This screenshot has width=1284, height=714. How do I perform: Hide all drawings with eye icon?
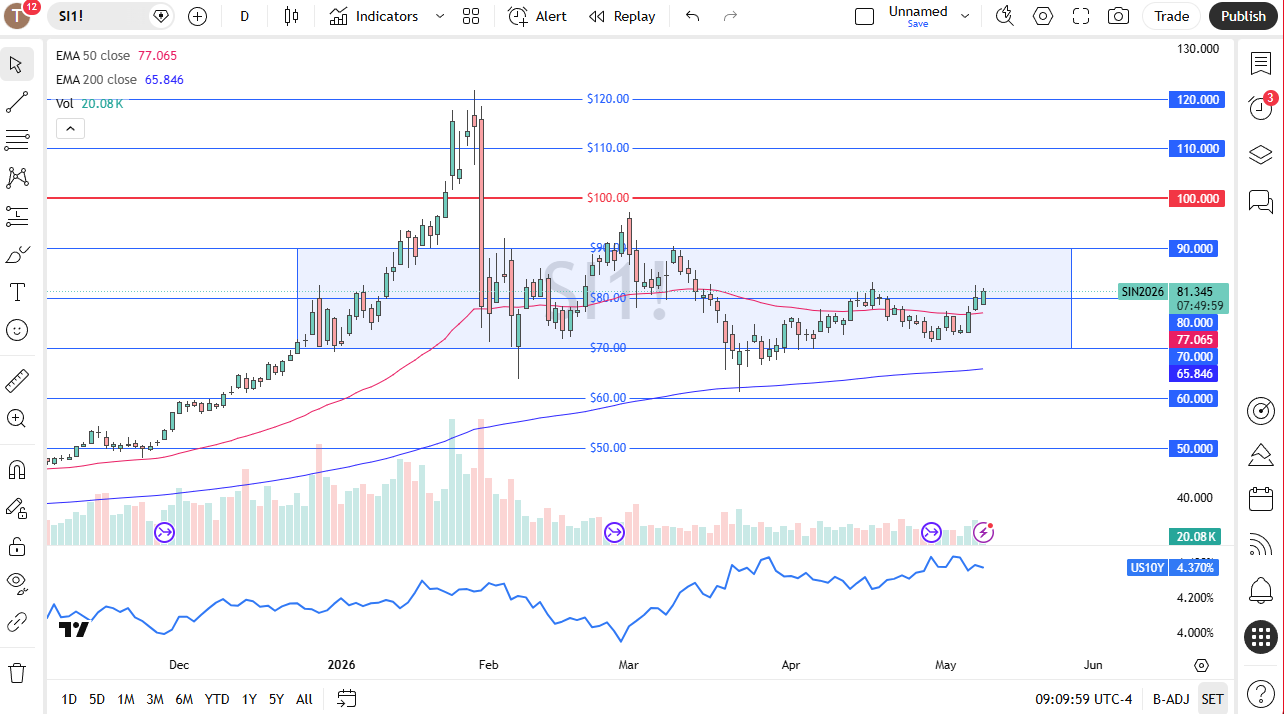click(x=16, y=584)
